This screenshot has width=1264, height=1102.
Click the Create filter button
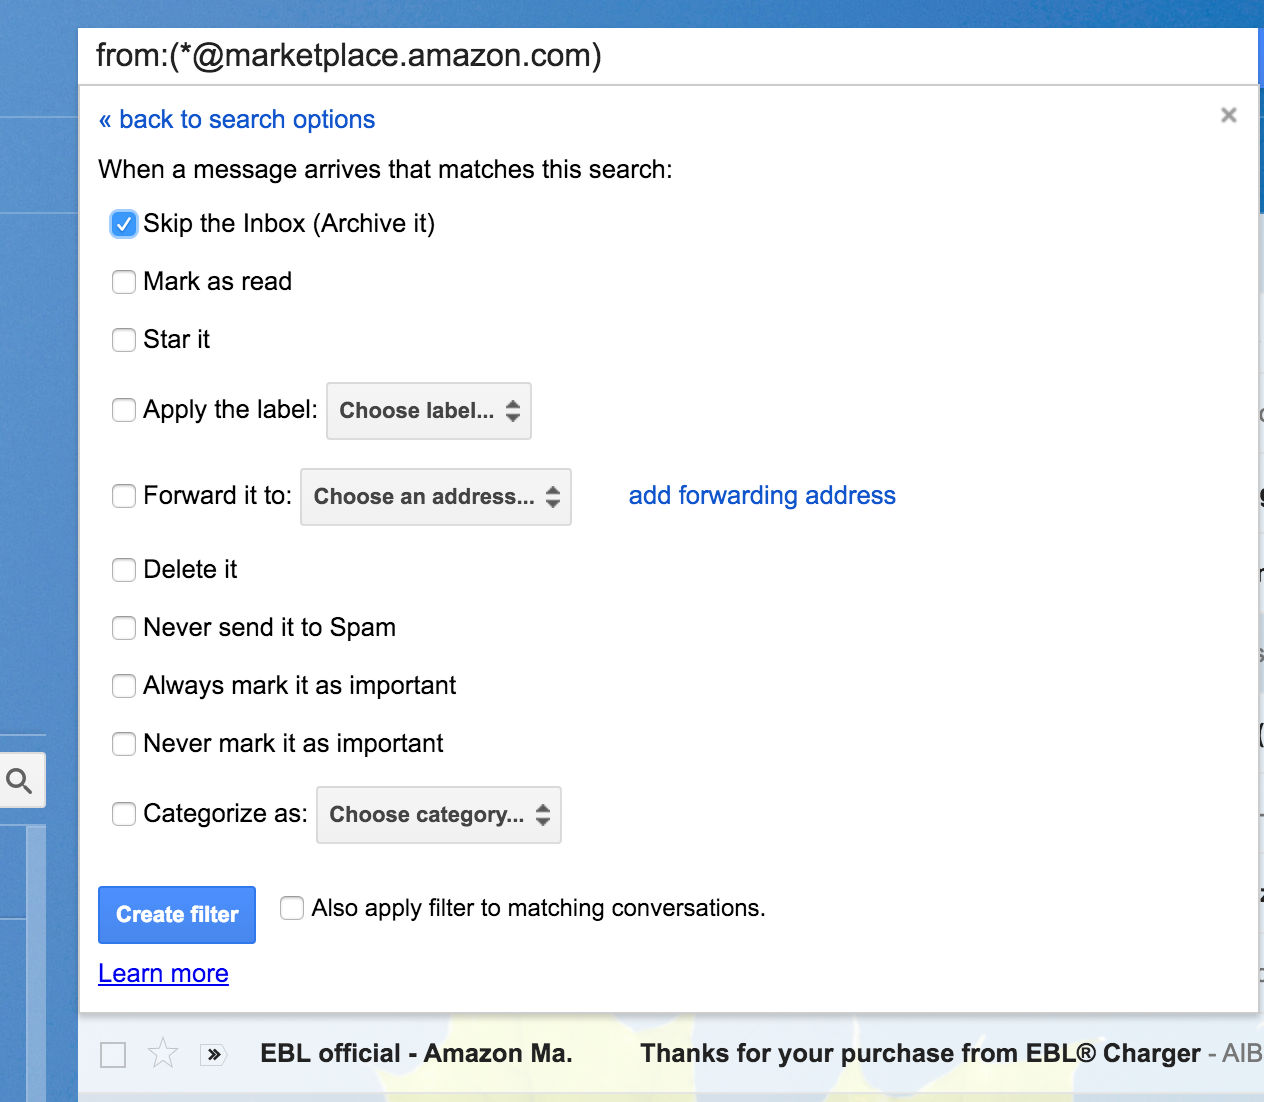[x=177, y=915]
